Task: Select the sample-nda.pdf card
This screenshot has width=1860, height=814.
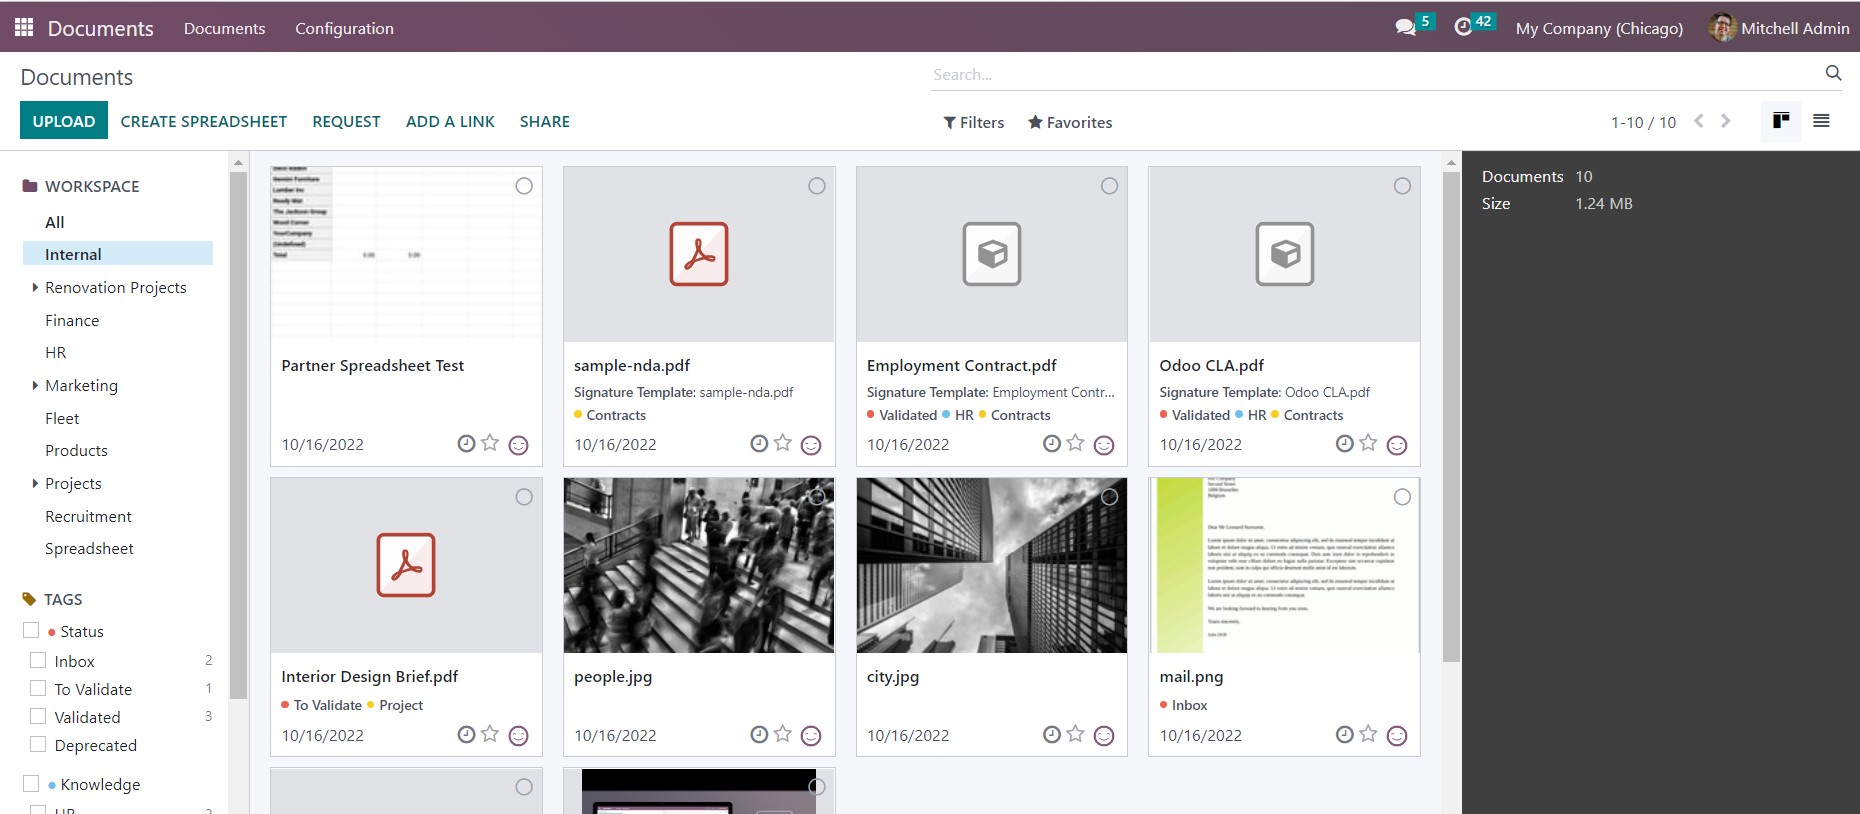Action: (817, 186)
